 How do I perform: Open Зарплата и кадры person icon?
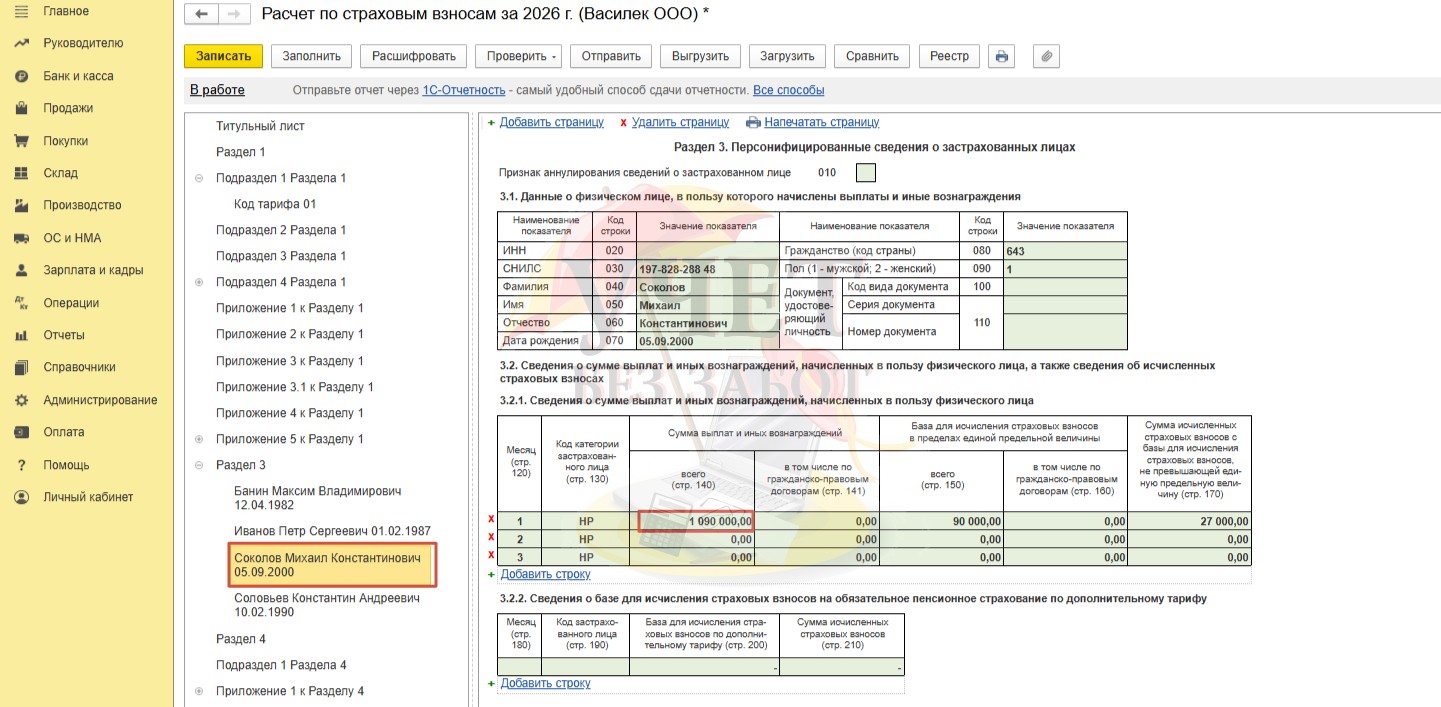[21, 270]
